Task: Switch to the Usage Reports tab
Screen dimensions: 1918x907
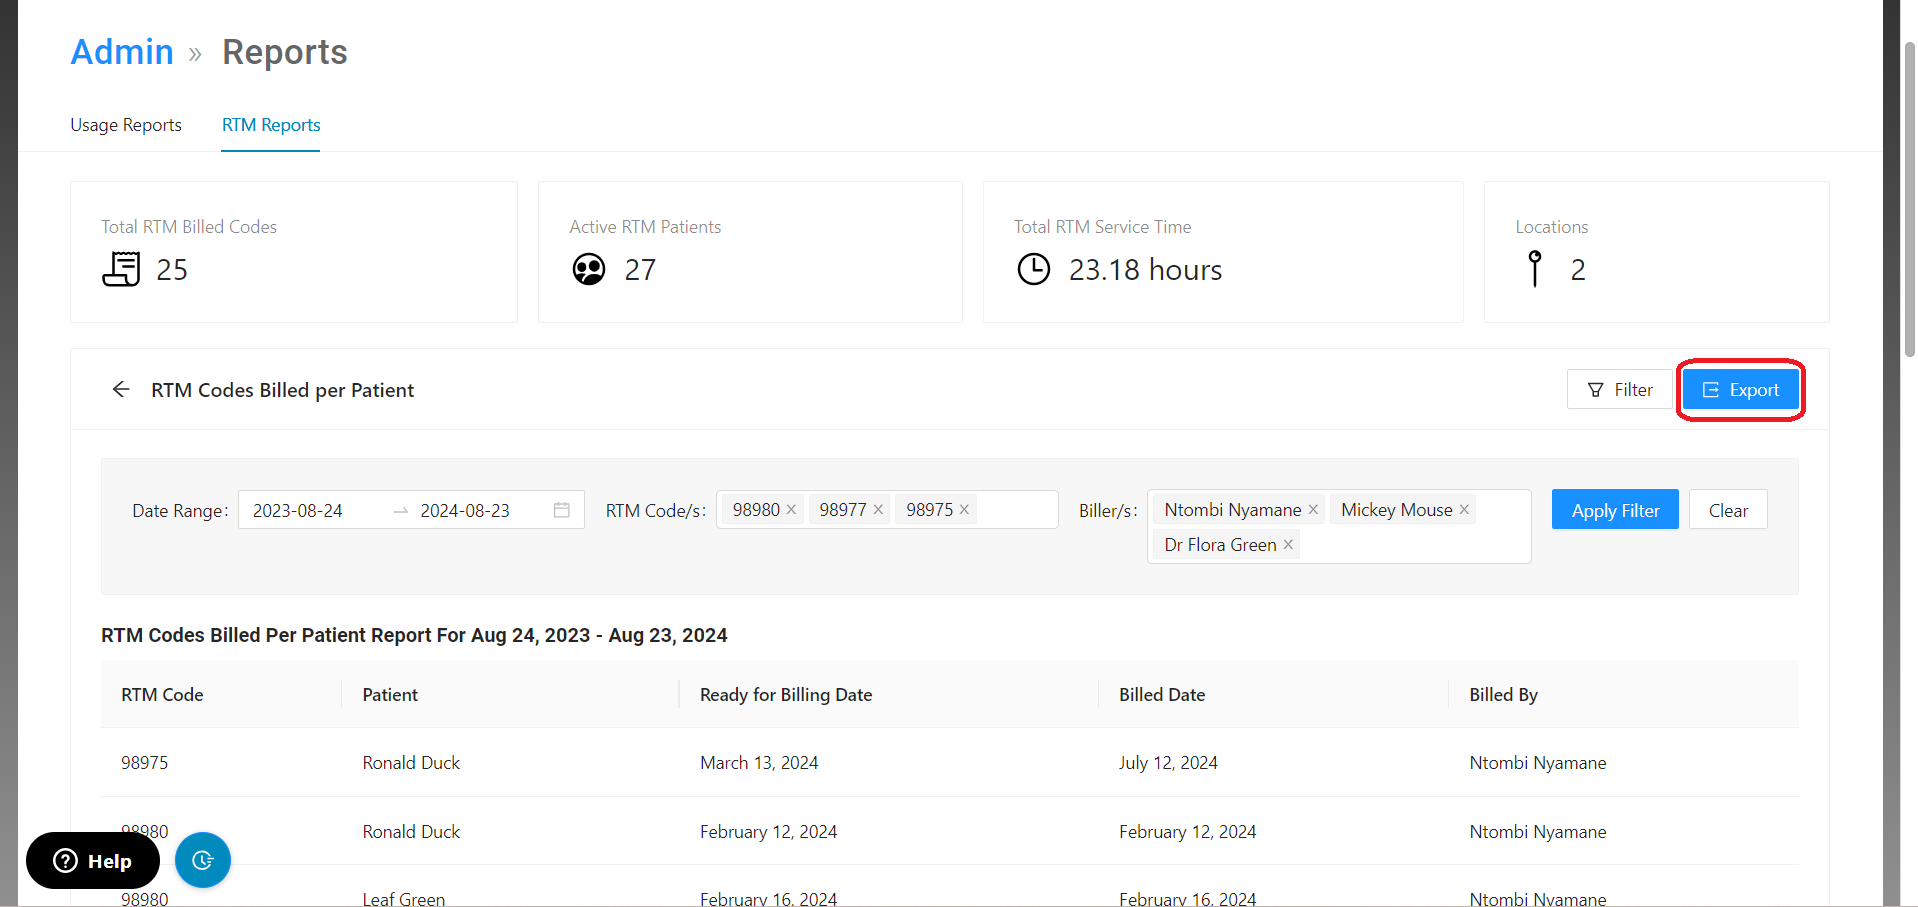Action: pyautogui.click(x=126, y=125)
